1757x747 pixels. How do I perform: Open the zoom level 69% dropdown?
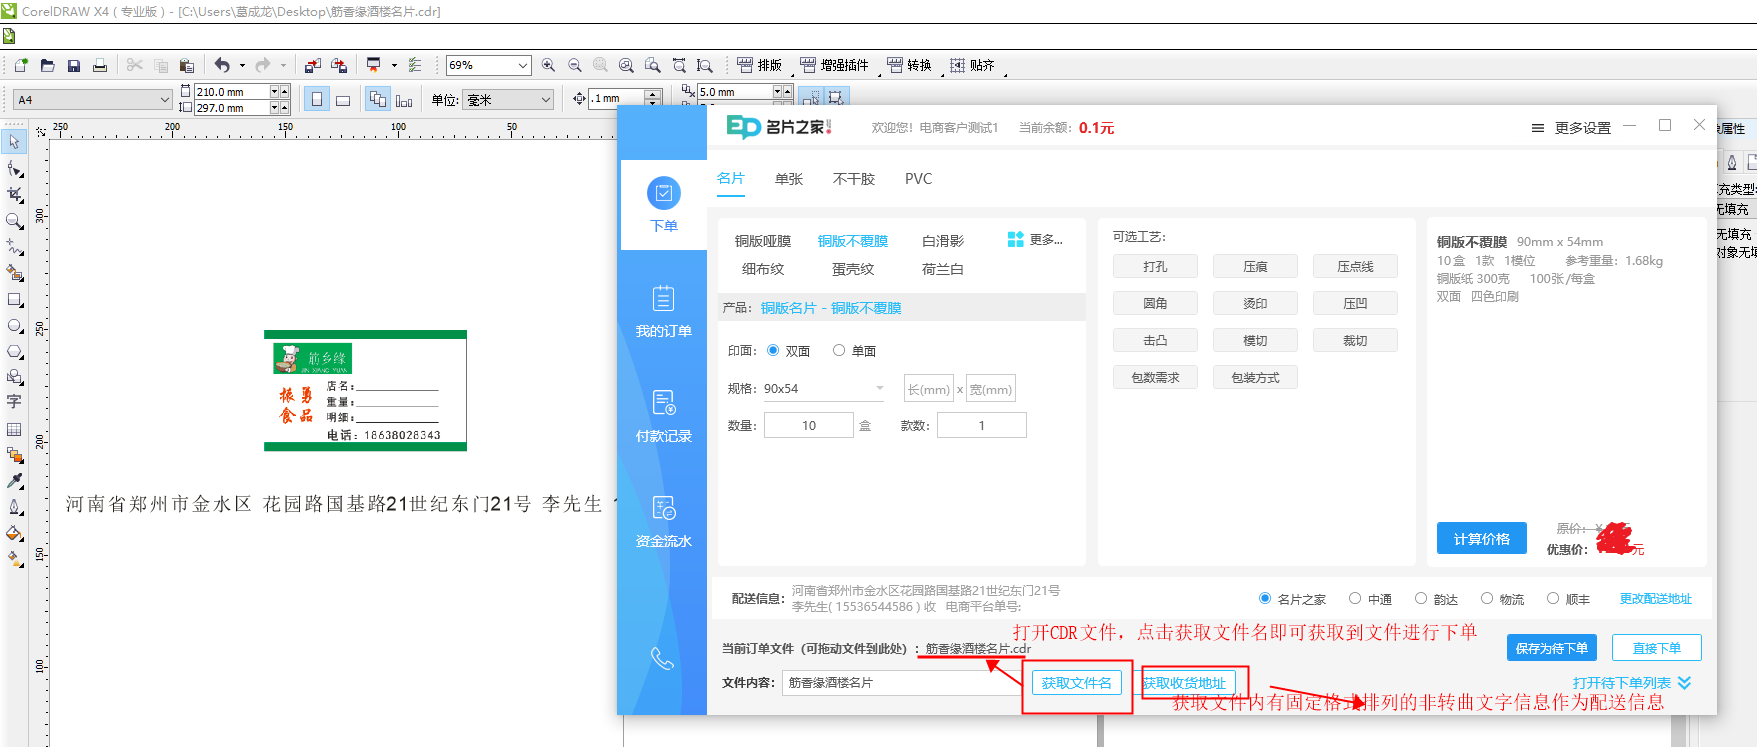click(x=522, y=66)
